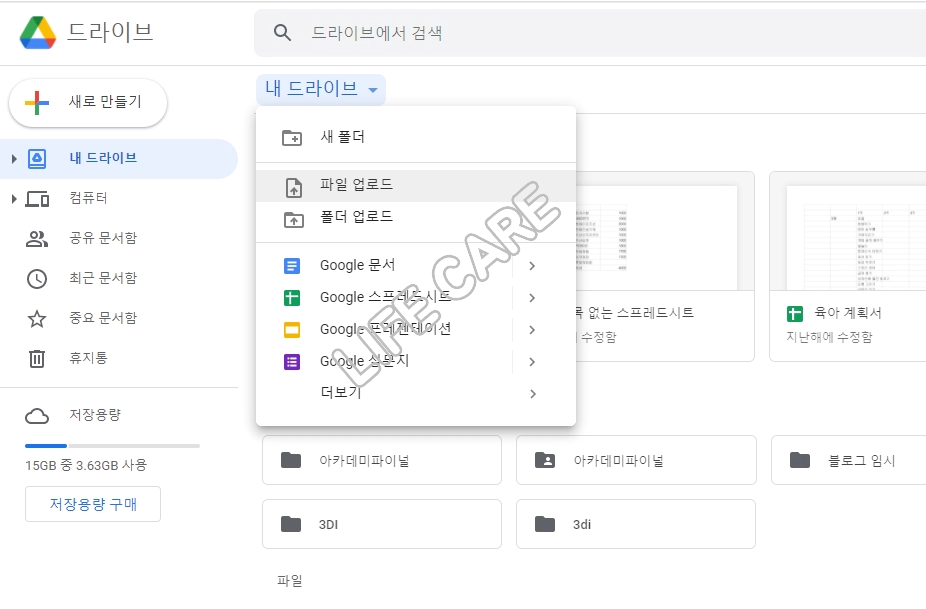Screen dimensions: 926x609
Task: Click the lowercase 3di folder icon
Action: [x=544, y=524]
